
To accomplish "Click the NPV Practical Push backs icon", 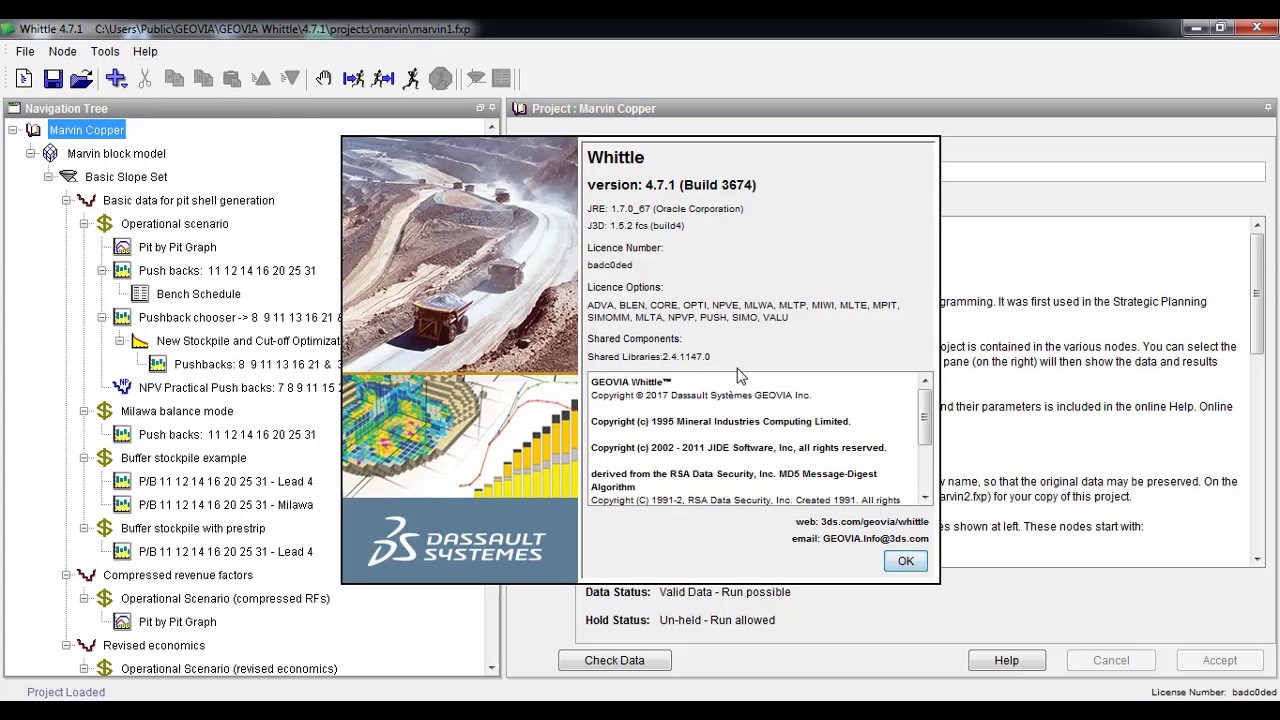I will tap(122, 387).
